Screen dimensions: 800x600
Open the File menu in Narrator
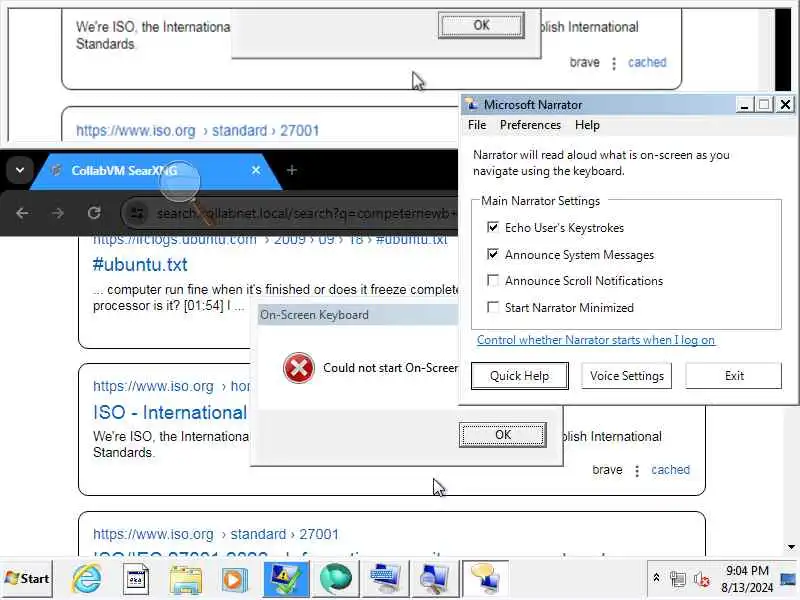(x=477, y=125)
